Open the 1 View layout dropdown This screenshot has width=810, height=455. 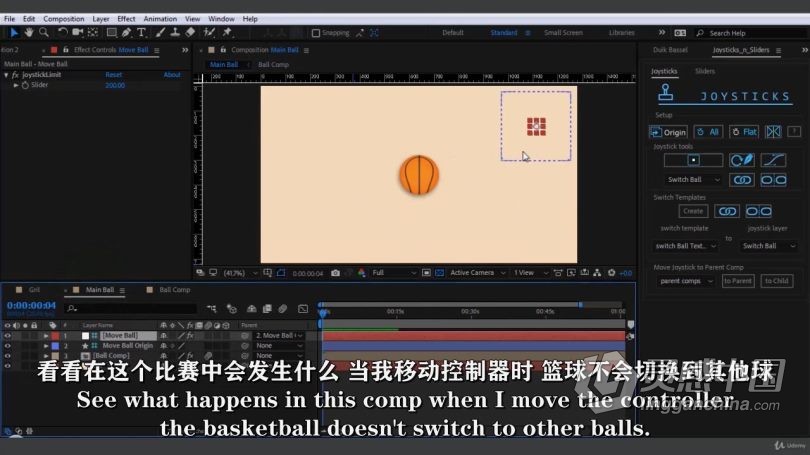point(530,273)
